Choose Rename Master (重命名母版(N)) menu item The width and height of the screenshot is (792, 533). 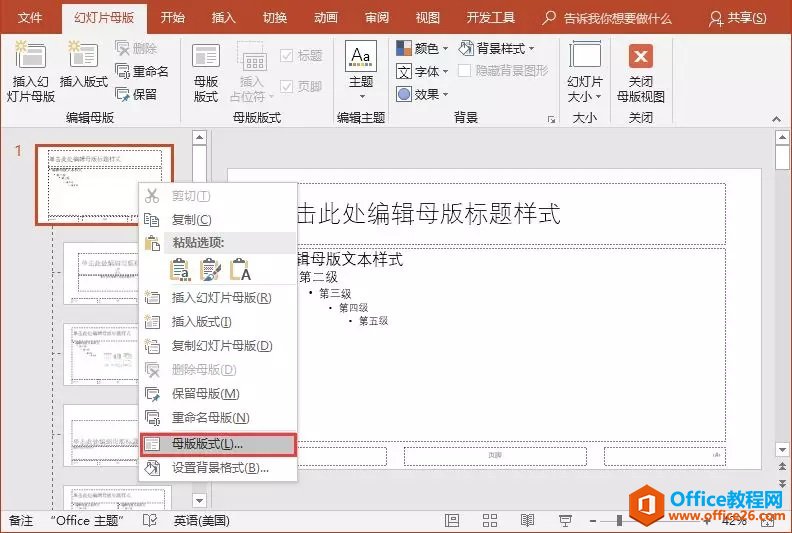(x=218, y=418)
